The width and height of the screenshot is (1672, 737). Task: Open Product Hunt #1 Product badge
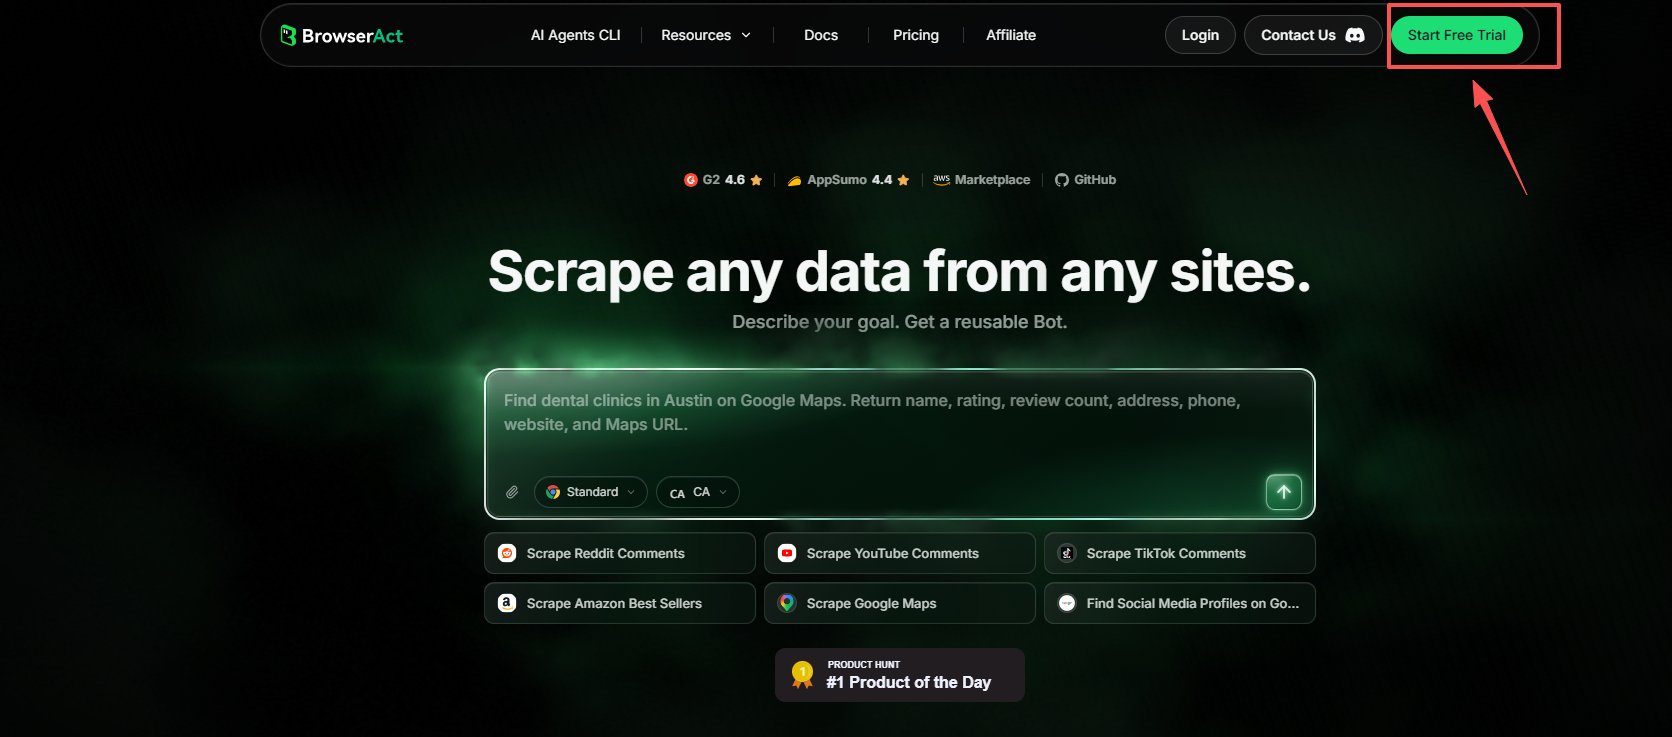point(900,675)
